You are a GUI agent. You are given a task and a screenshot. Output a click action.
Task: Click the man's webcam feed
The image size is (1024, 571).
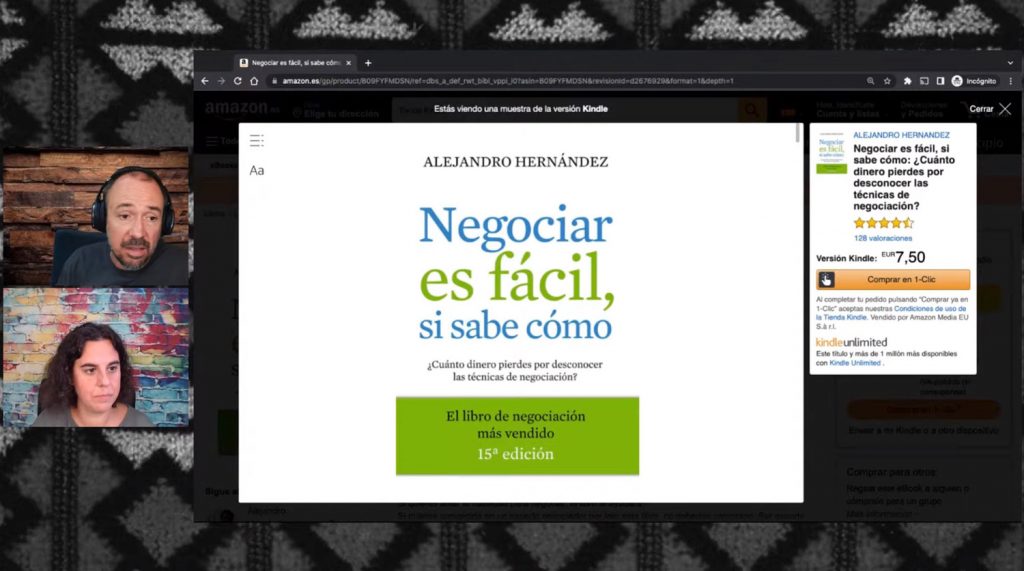click(x=96, y=218)
